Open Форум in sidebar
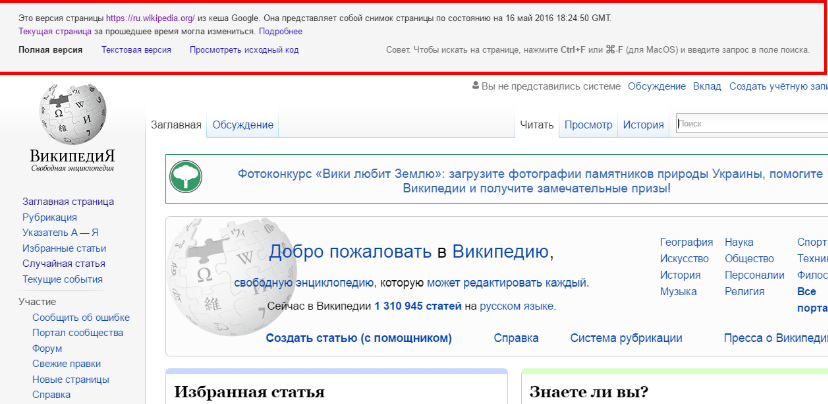Screen dimensions: 828x404 tap(47, 349)
